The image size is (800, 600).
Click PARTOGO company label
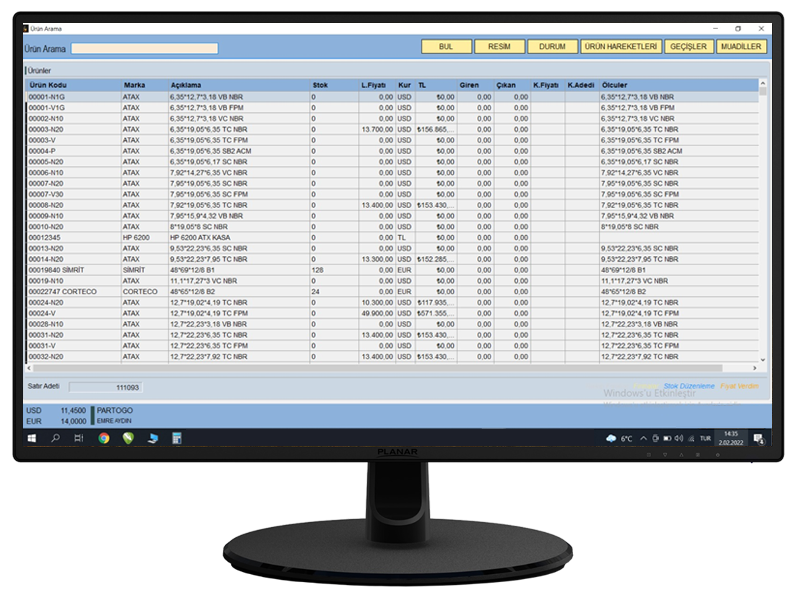(115, 410)
